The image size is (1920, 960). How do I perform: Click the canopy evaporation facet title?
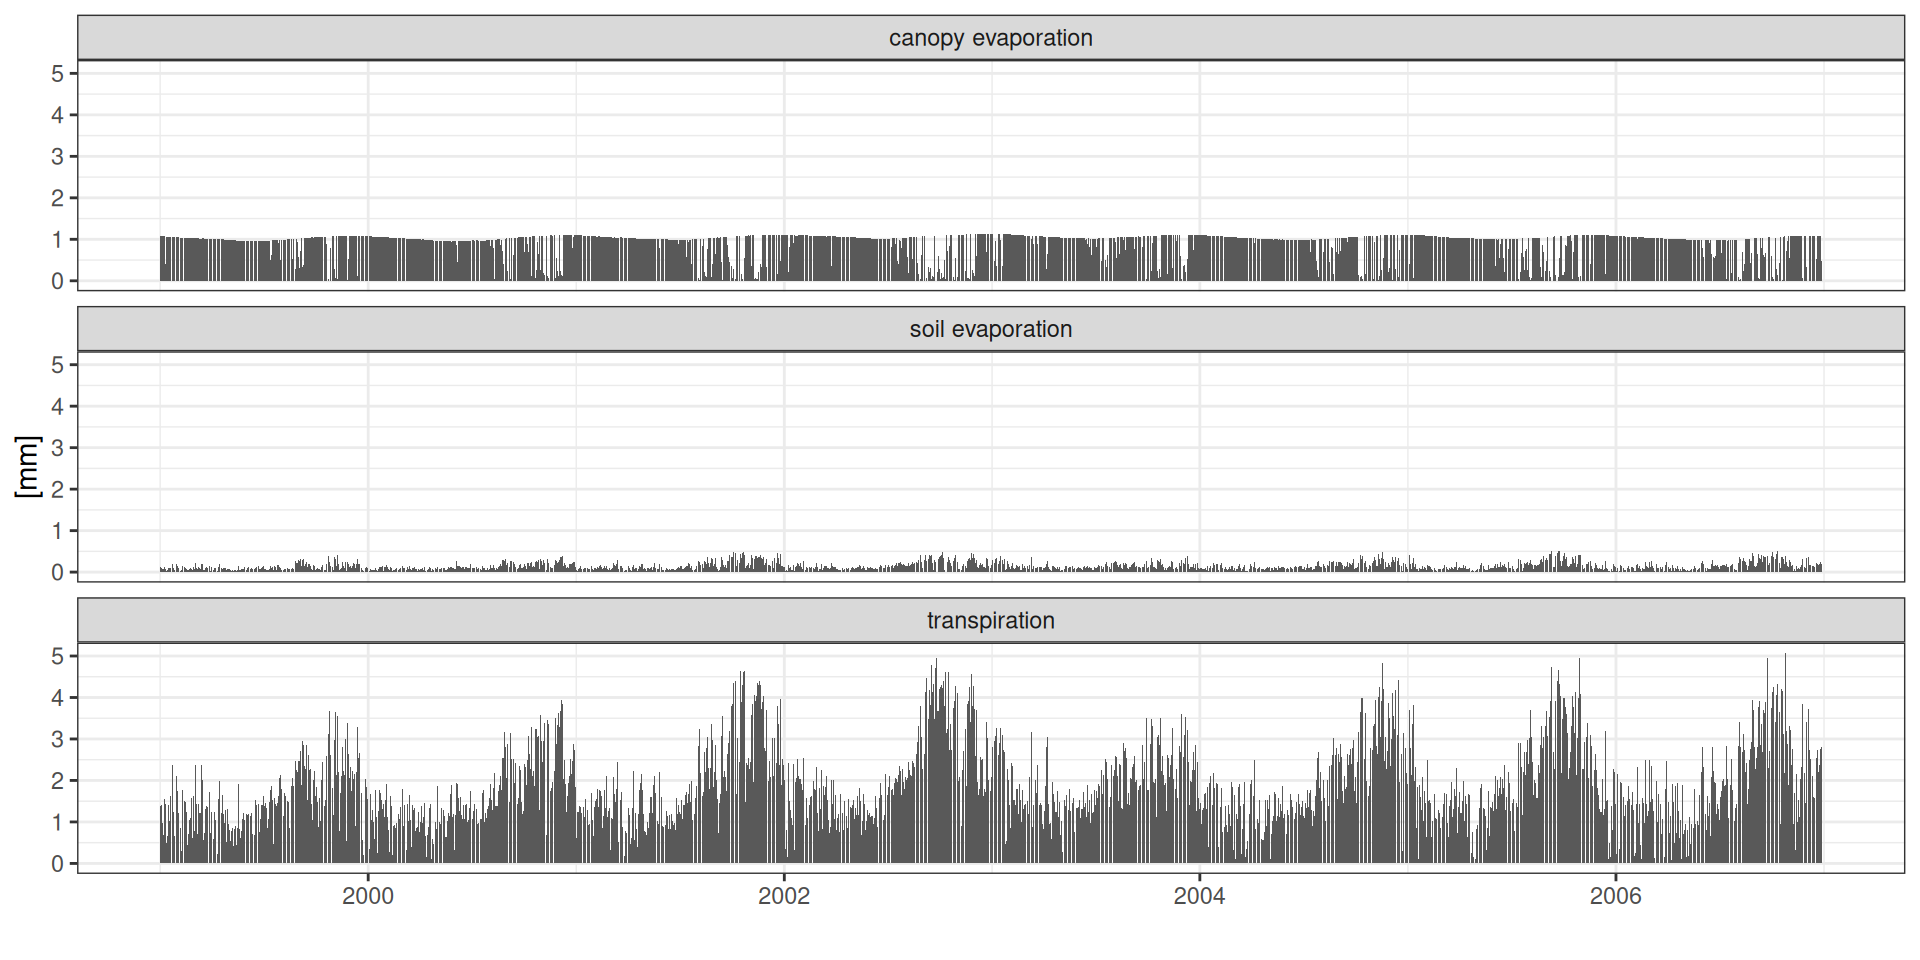pyautogui.click(x=990, y=38)
